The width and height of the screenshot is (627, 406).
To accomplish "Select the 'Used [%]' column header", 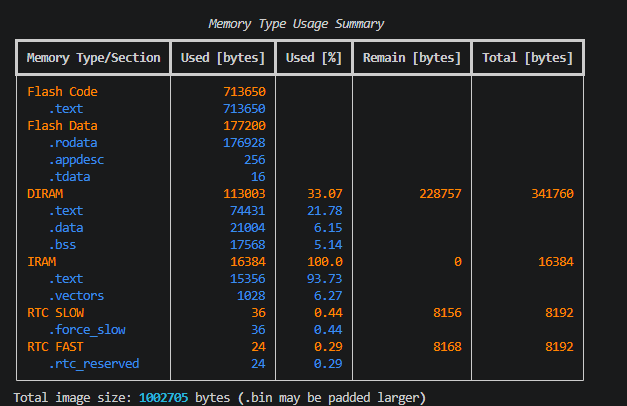I will pyautogui.click(x=314, y=58).
